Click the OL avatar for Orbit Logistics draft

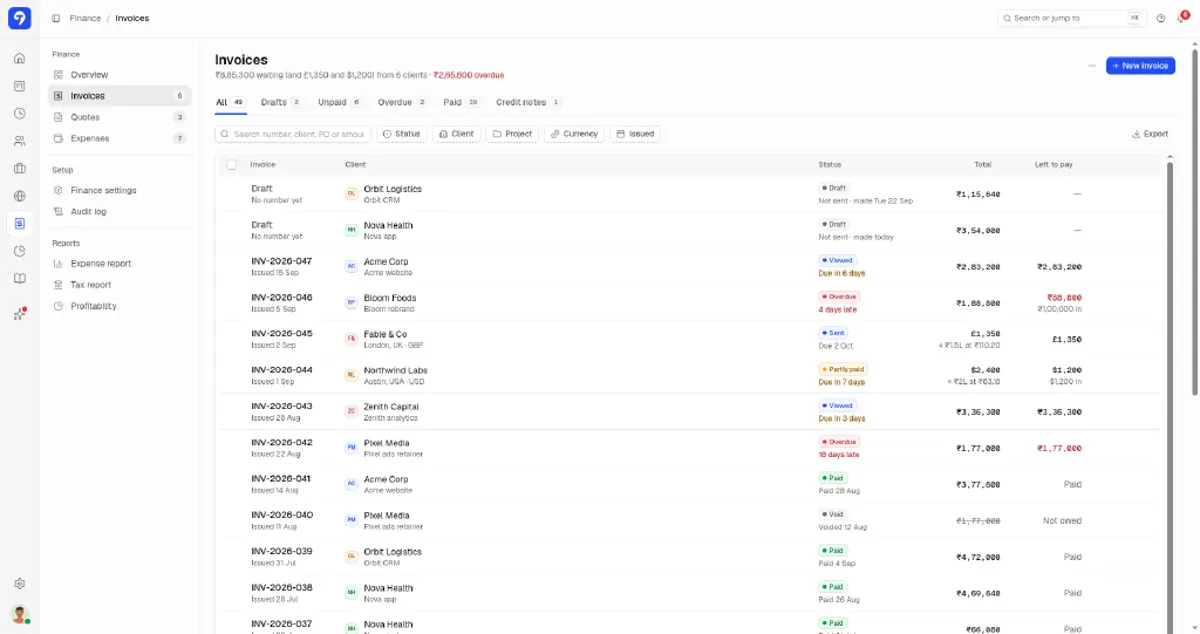coord(351,194)
